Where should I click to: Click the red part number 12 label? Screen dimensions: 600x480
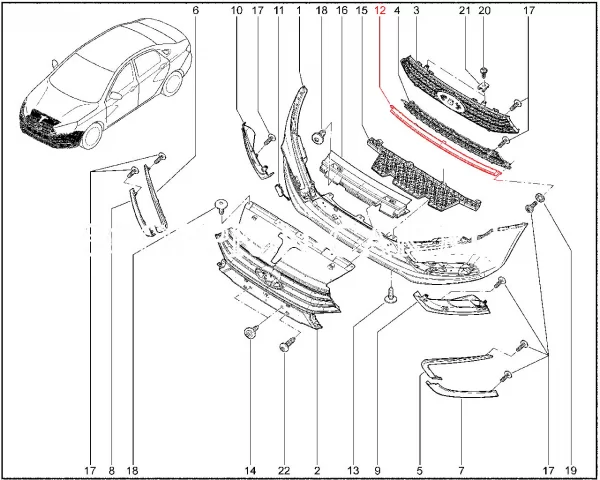[379, 10]
